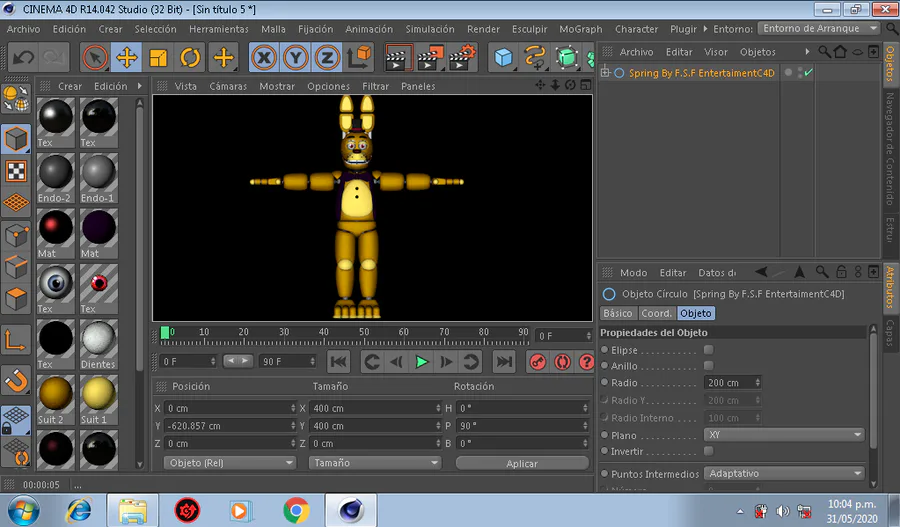
Task: Open the Simulación menu
Action: tap(430, 29)
